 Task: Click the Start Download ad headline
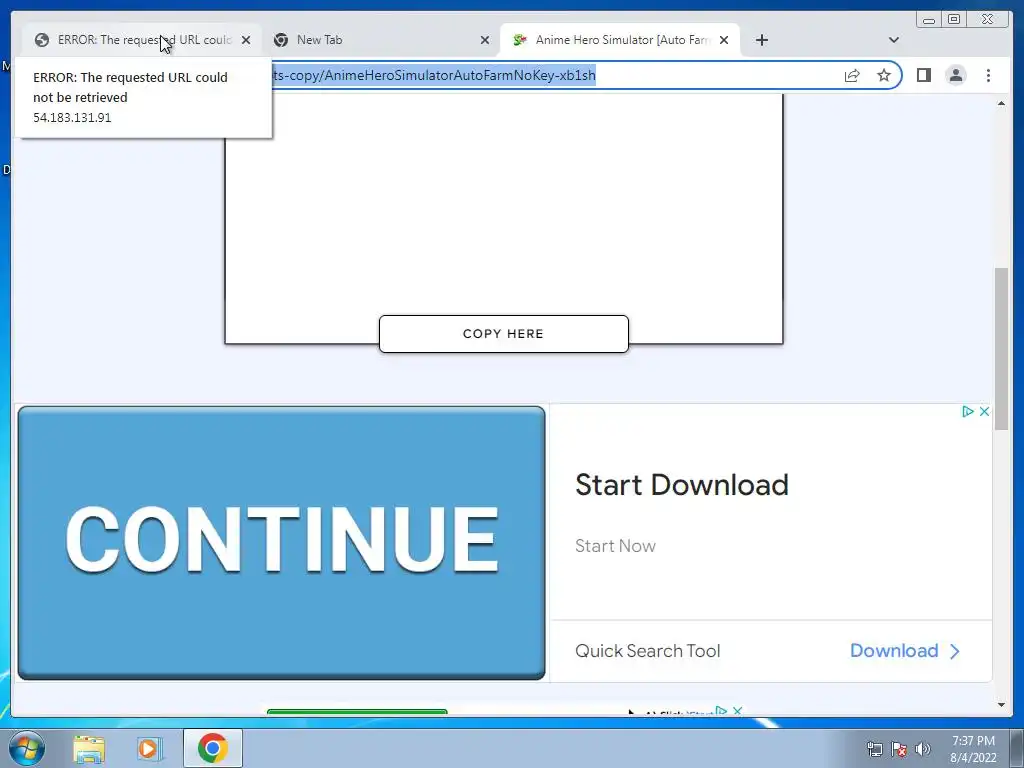click(x=682, y=485)
